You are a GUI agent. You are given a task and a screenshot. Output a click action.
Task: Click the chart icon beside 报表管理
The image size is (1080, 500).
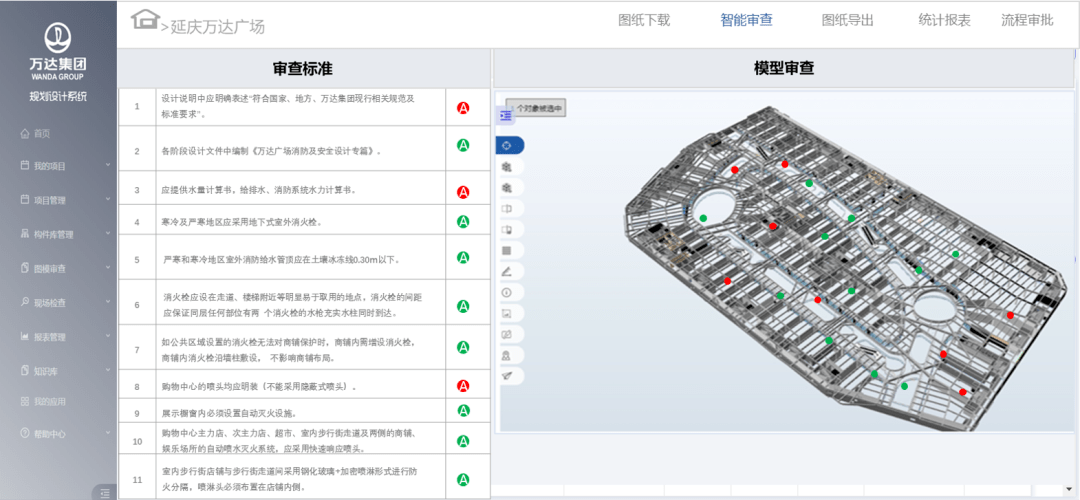tap(25, 337)
